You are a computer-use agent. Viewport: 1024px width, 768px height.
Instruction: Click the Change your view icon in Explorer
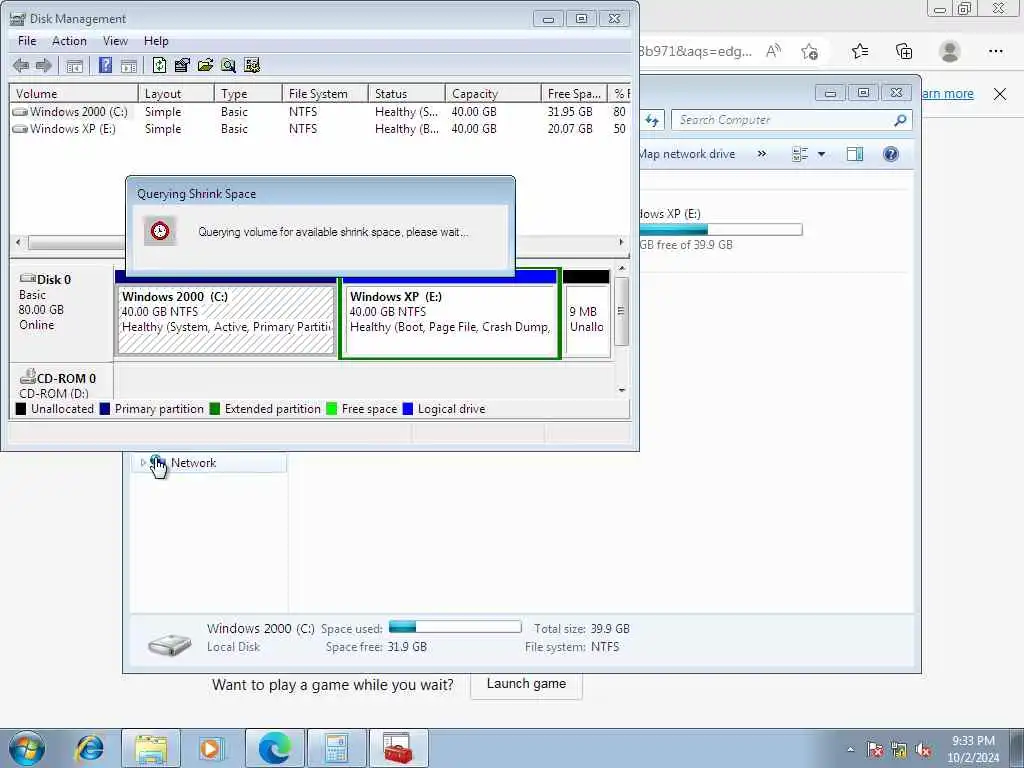point(800,154)
